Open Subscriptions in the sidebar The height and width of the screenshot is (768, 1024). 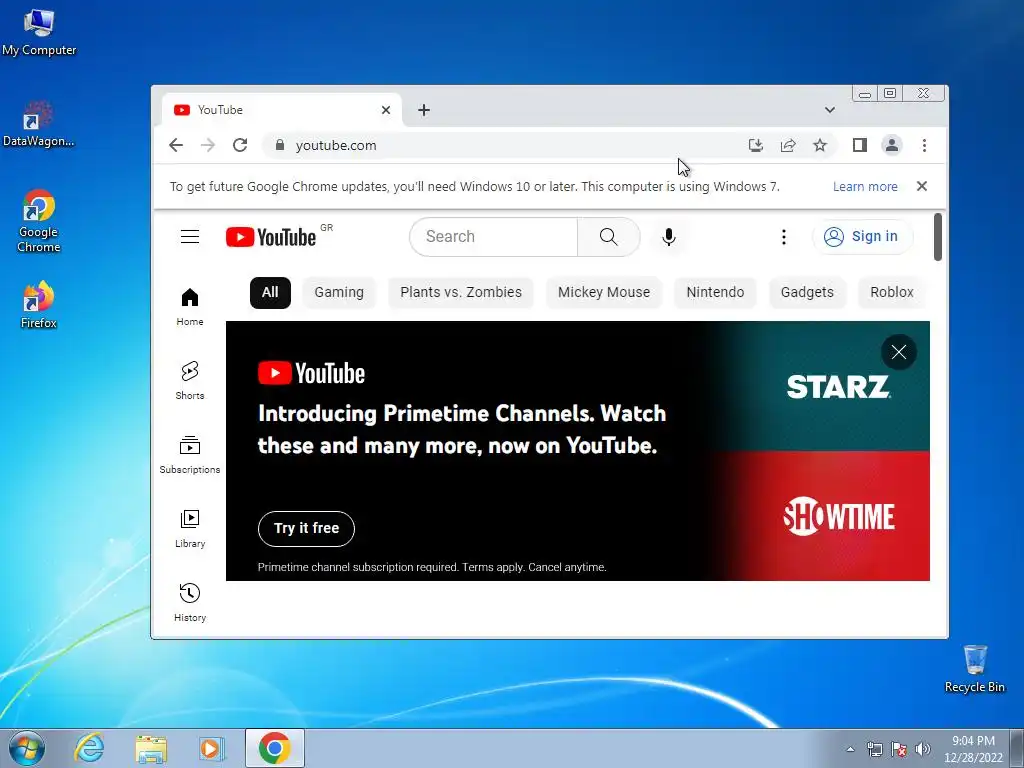pyautogui.click(x=190, y=455)
